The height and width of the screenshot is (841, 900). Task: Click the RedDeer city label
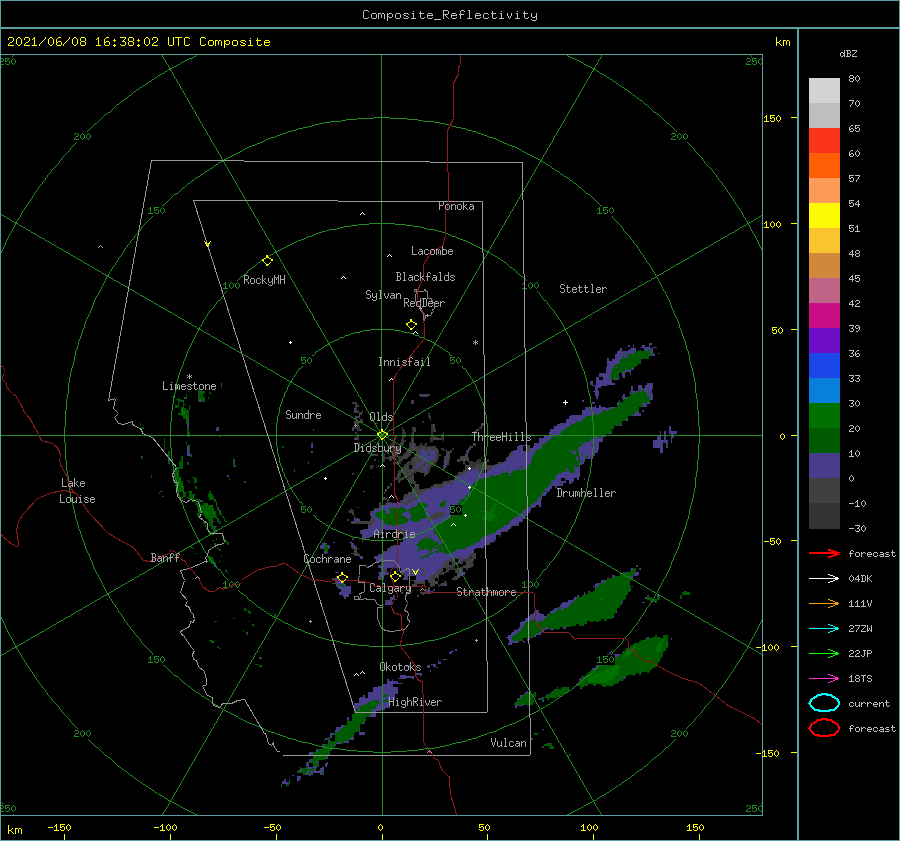pos(424,303)
